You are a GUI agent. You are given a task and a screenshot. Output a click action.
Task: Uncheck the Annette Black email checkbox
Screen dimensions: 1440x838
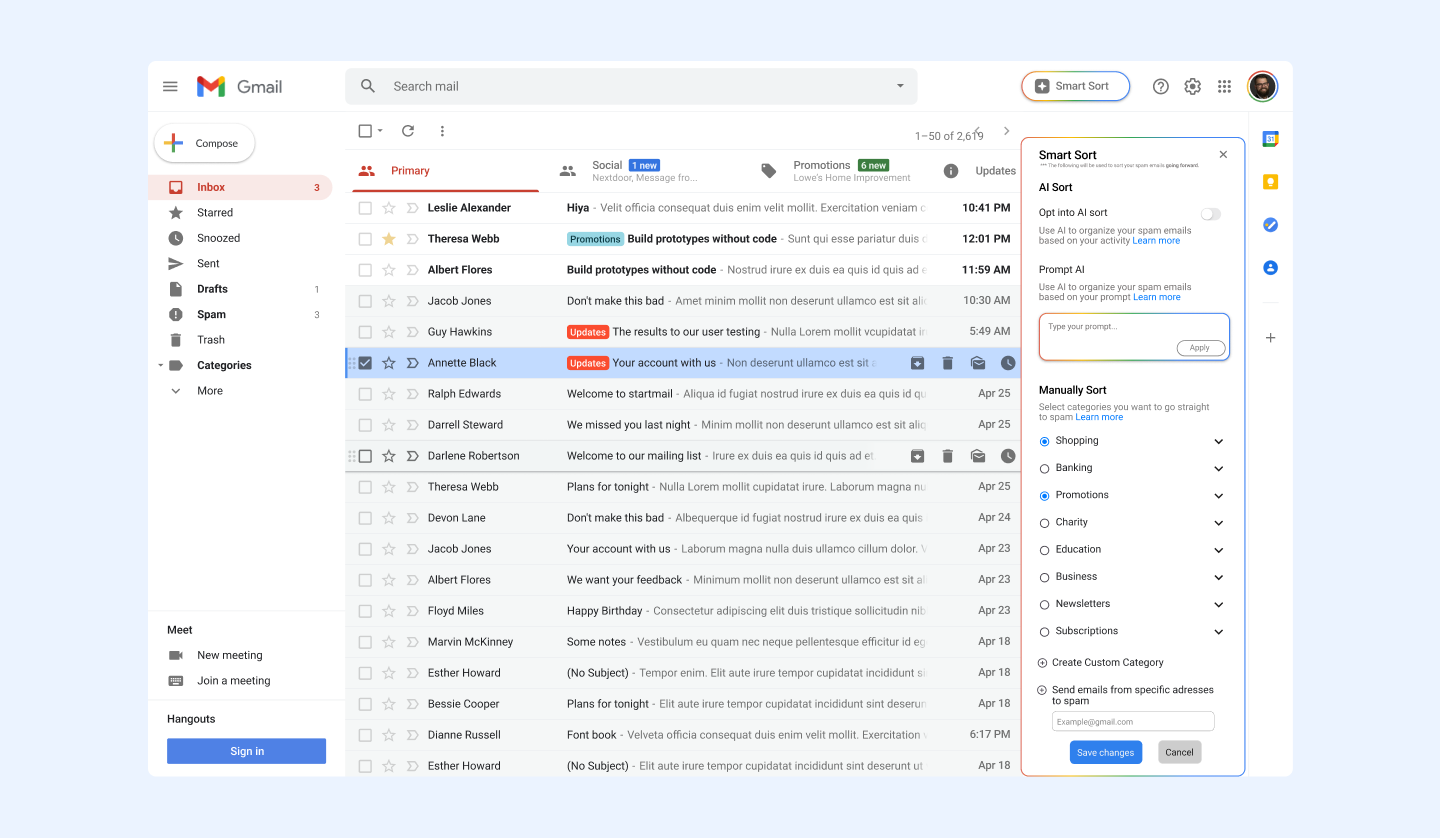pyautogui.click(x=365, y=363)
